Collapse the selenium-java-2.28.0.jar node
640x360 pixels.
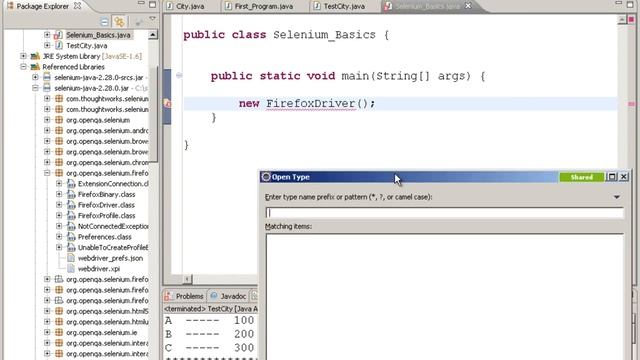[35, 88]
